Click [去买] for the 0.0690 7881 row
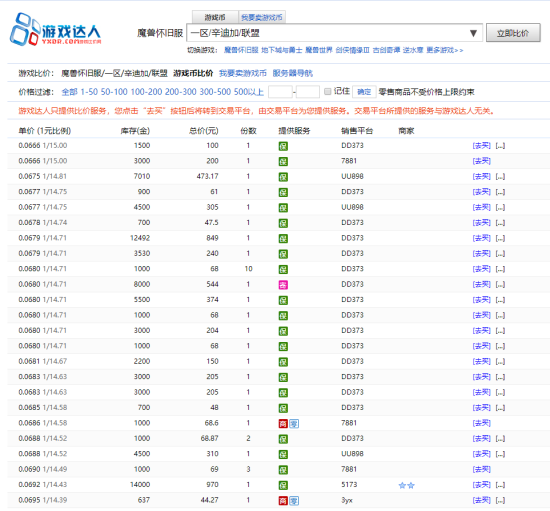The width and height of the screenshot is (550, 511). [x=482, y=470]
